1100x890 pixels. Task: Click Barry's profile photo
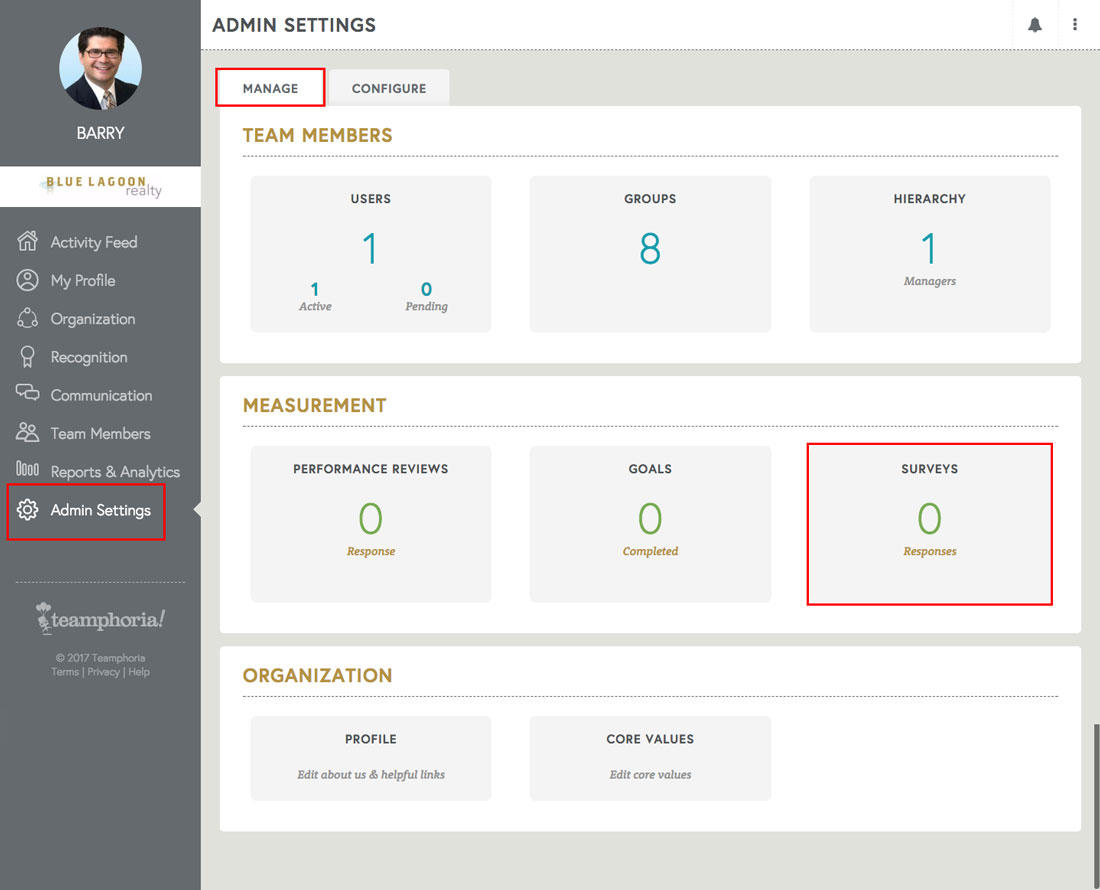[100, 68]
